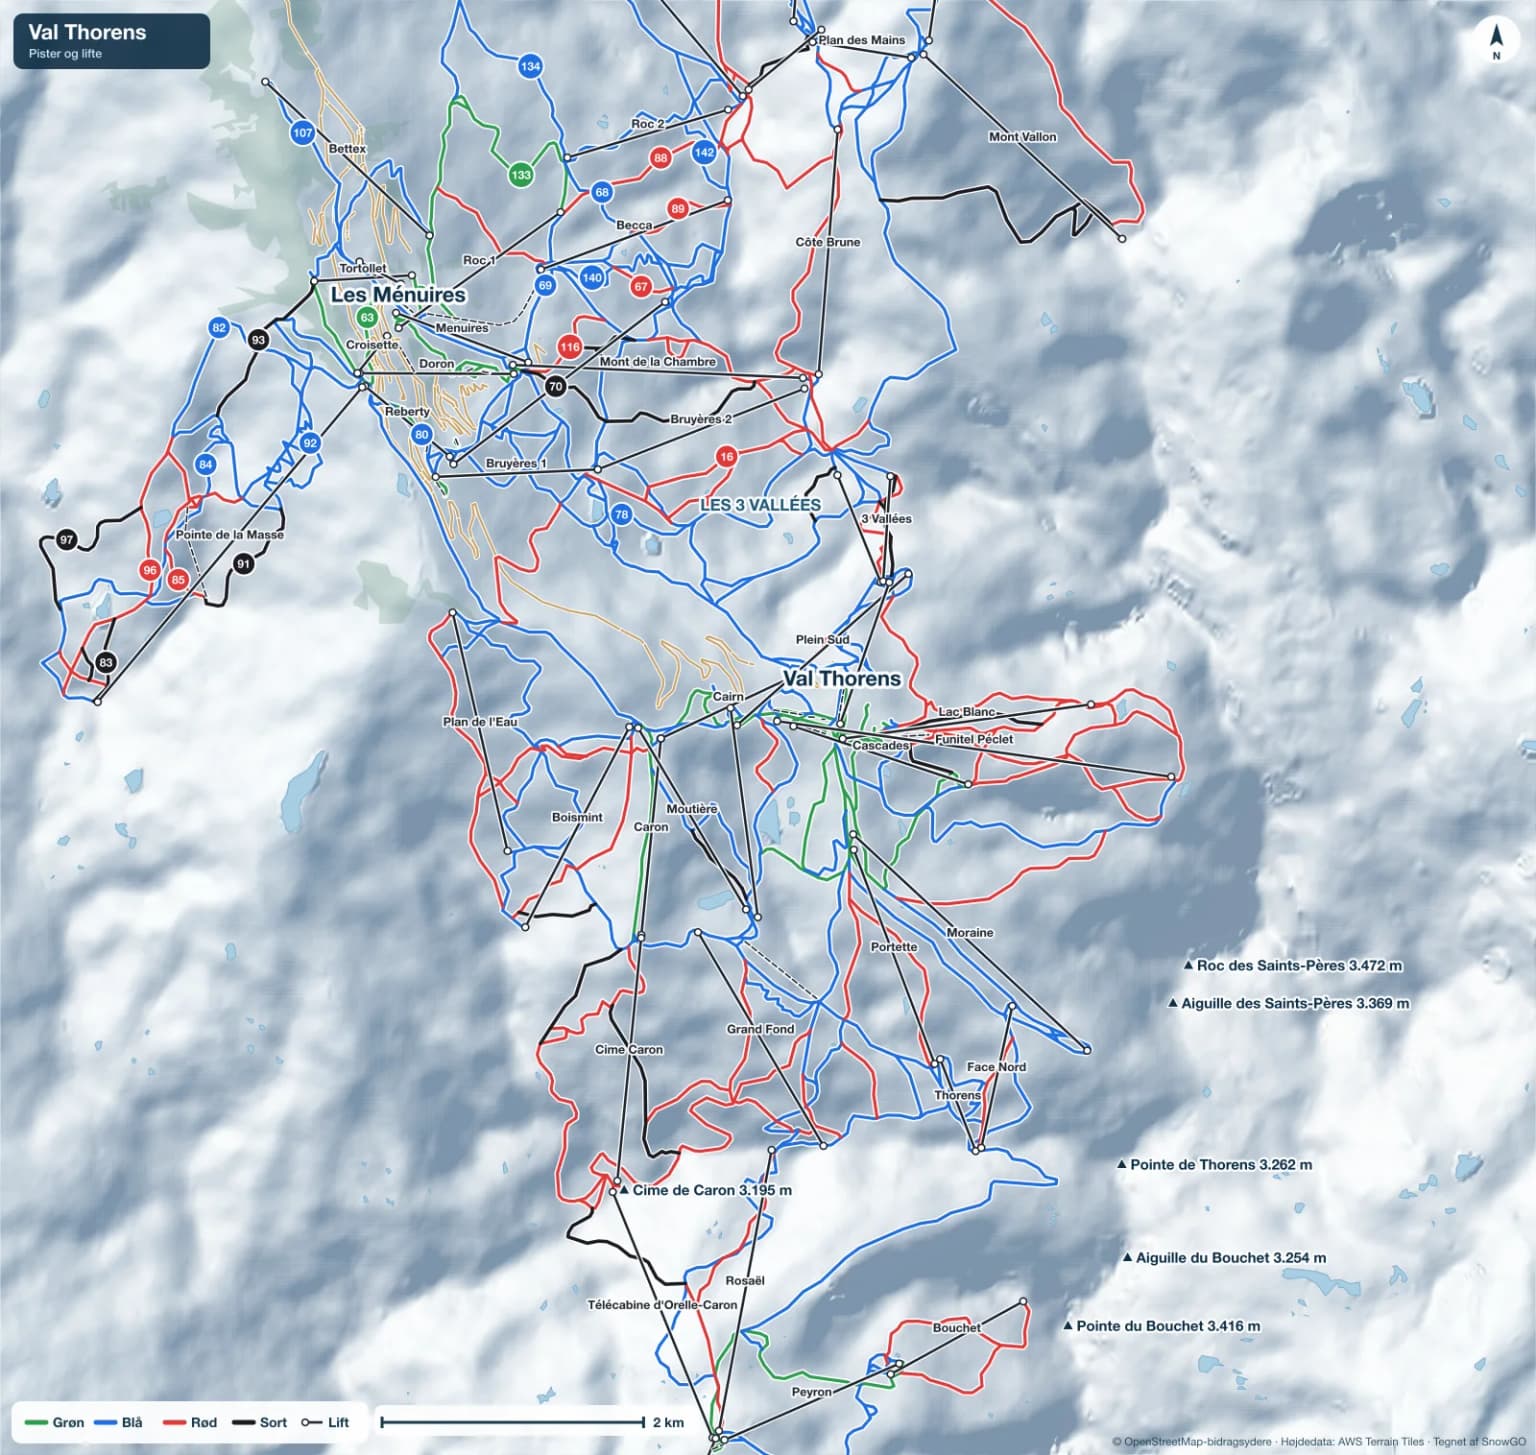This screenshot has width=1536, height=1455.
Task: Click the Mont Vallon lift label
Action: (x=1022, y=137)
